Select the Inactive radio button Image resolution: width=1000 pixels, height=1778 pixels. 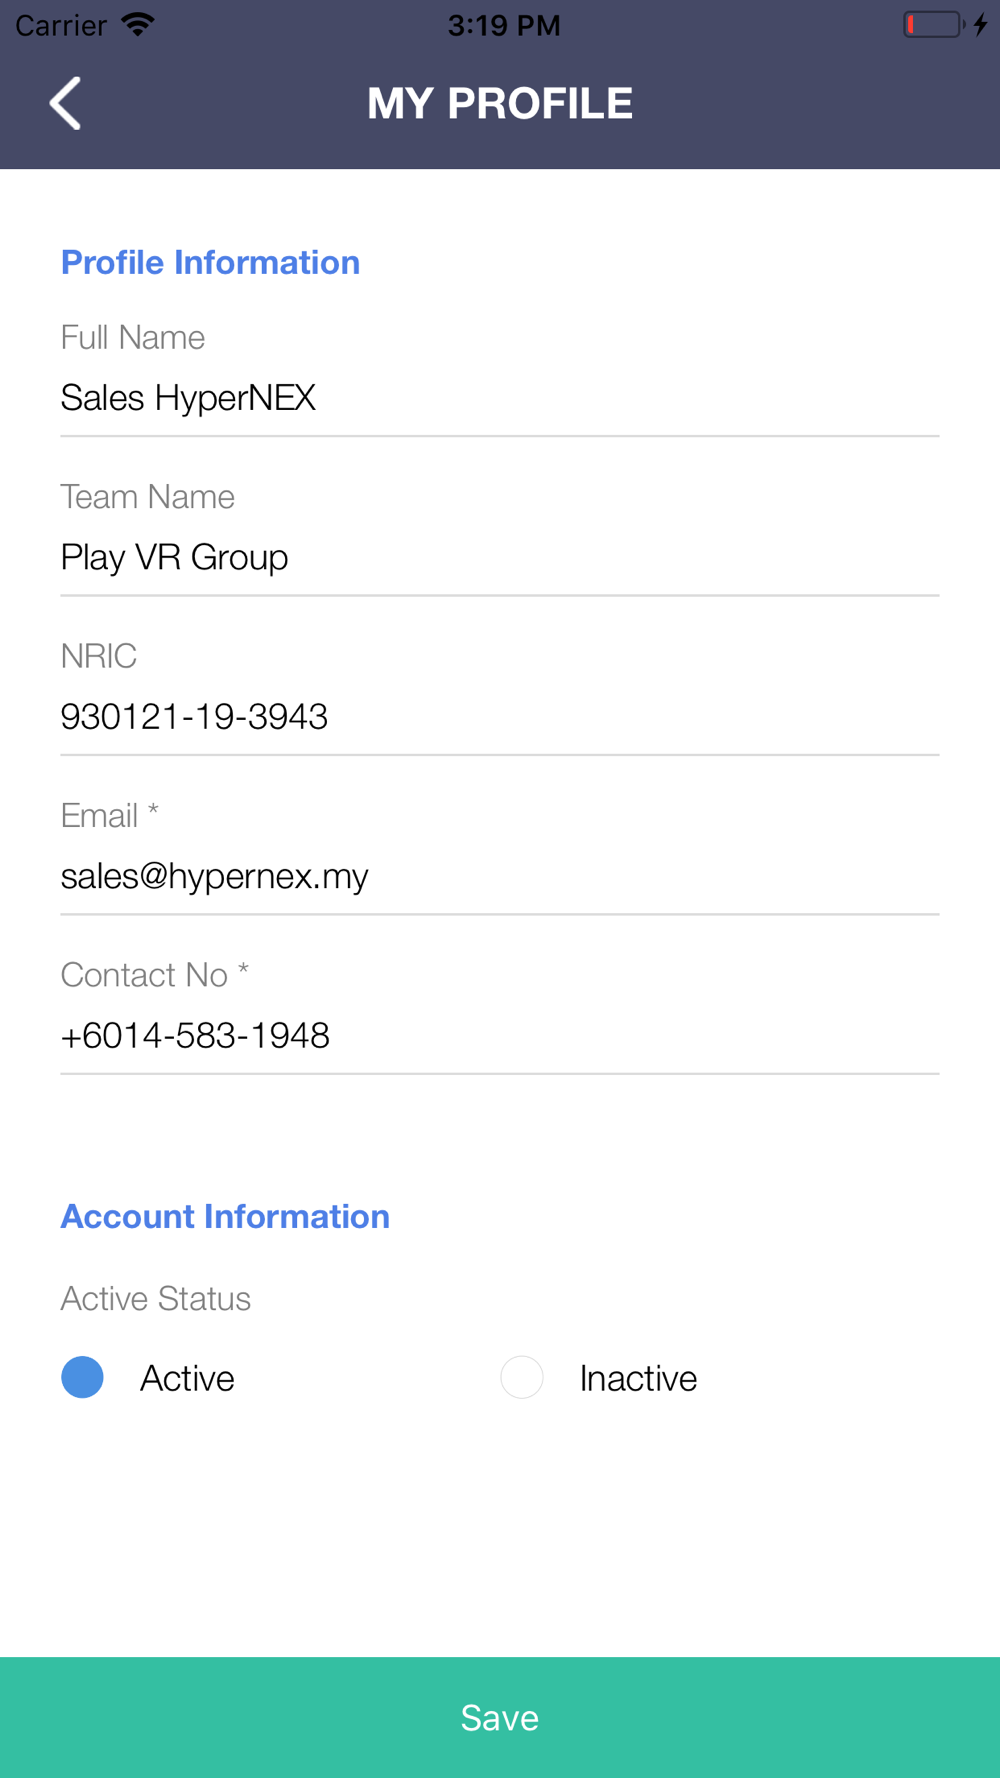pyautogui.click(x=522, y=1377)
